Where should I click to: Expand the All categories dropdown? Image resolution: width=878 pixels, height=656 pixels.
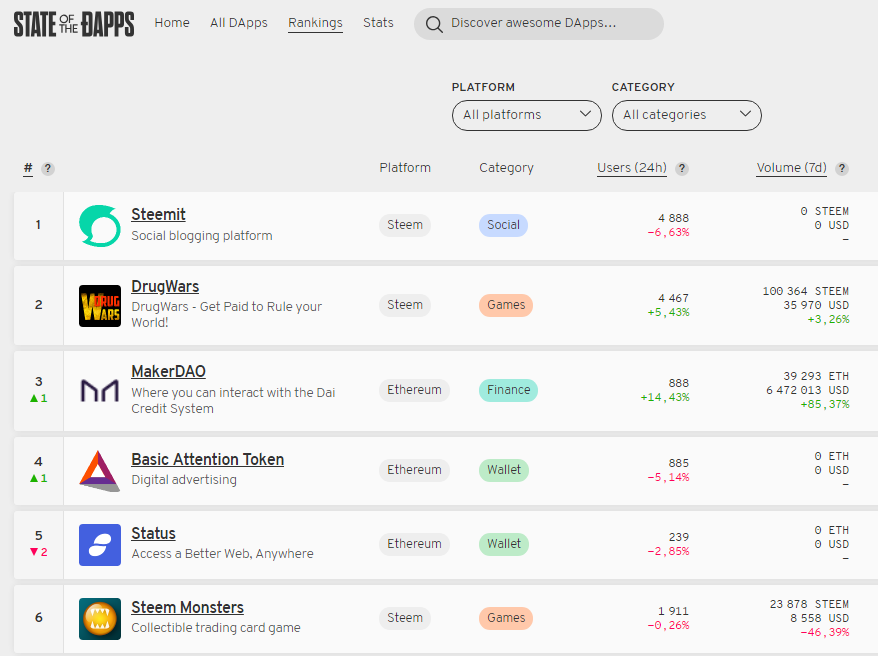tap(687, 115)
